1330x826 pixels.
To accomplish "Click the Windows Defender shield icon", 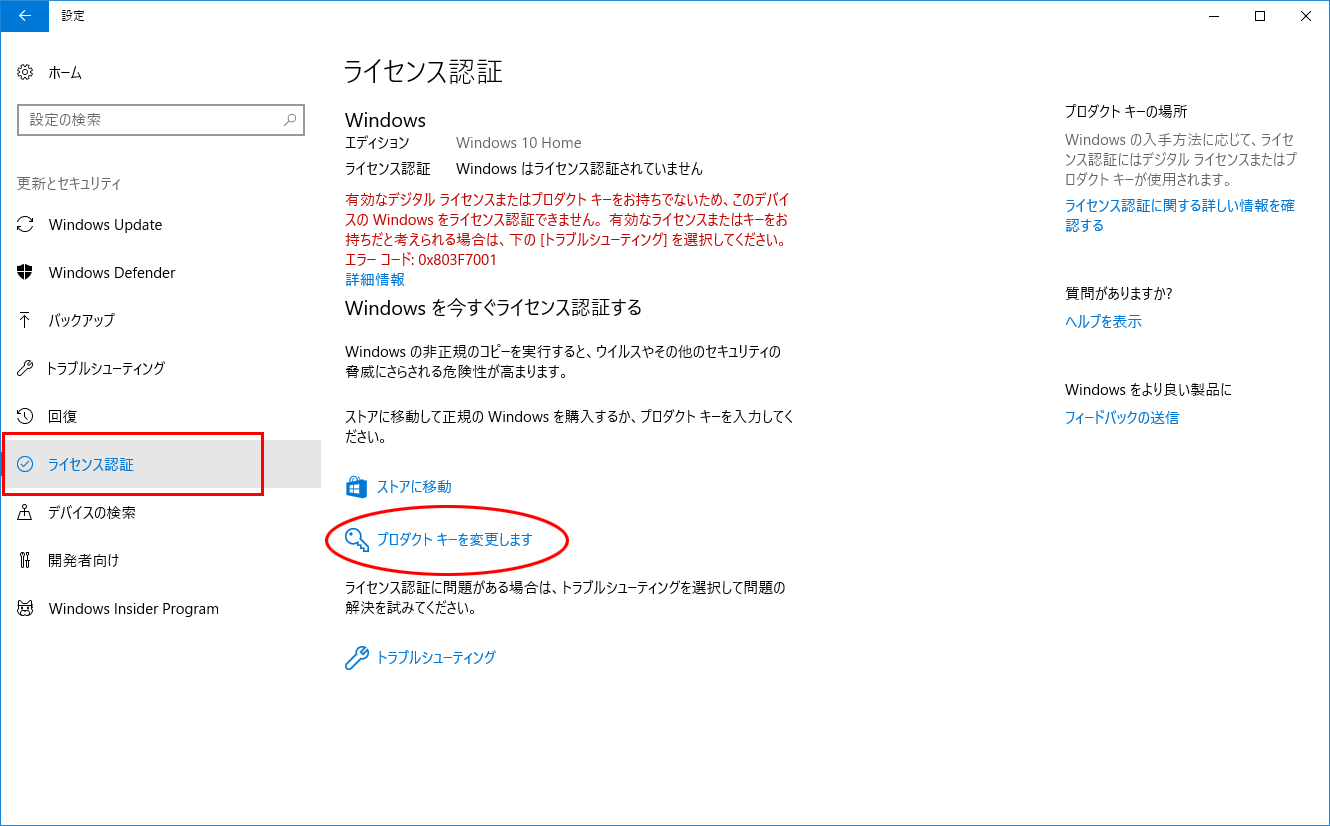I will 26,272.
